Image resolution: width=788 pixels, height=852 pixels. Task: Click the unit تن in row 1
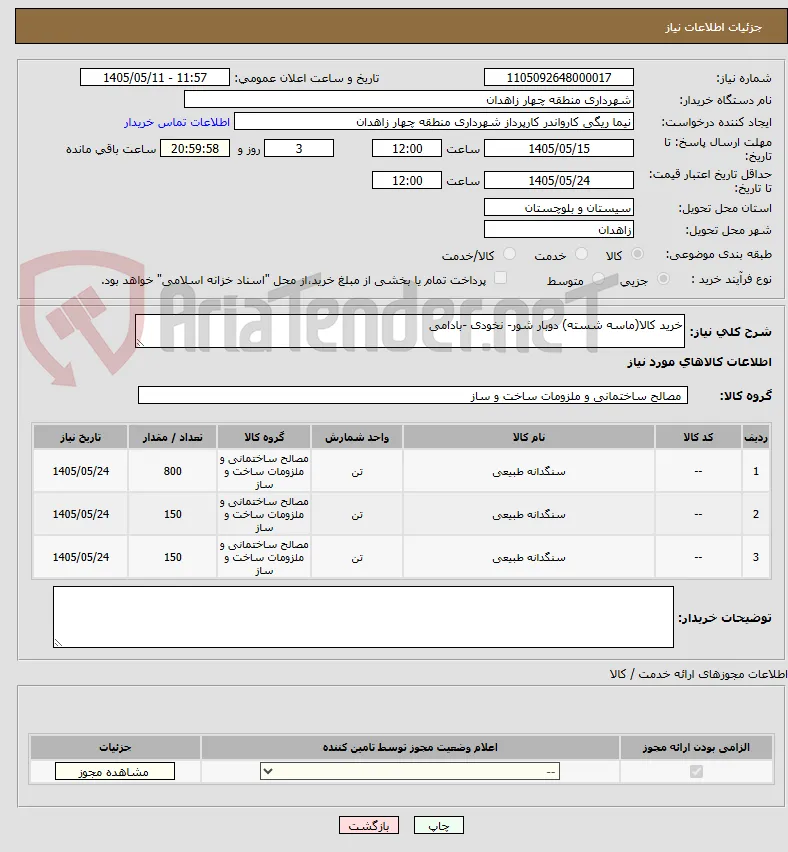pyautogui.click(x=357, y=472)
